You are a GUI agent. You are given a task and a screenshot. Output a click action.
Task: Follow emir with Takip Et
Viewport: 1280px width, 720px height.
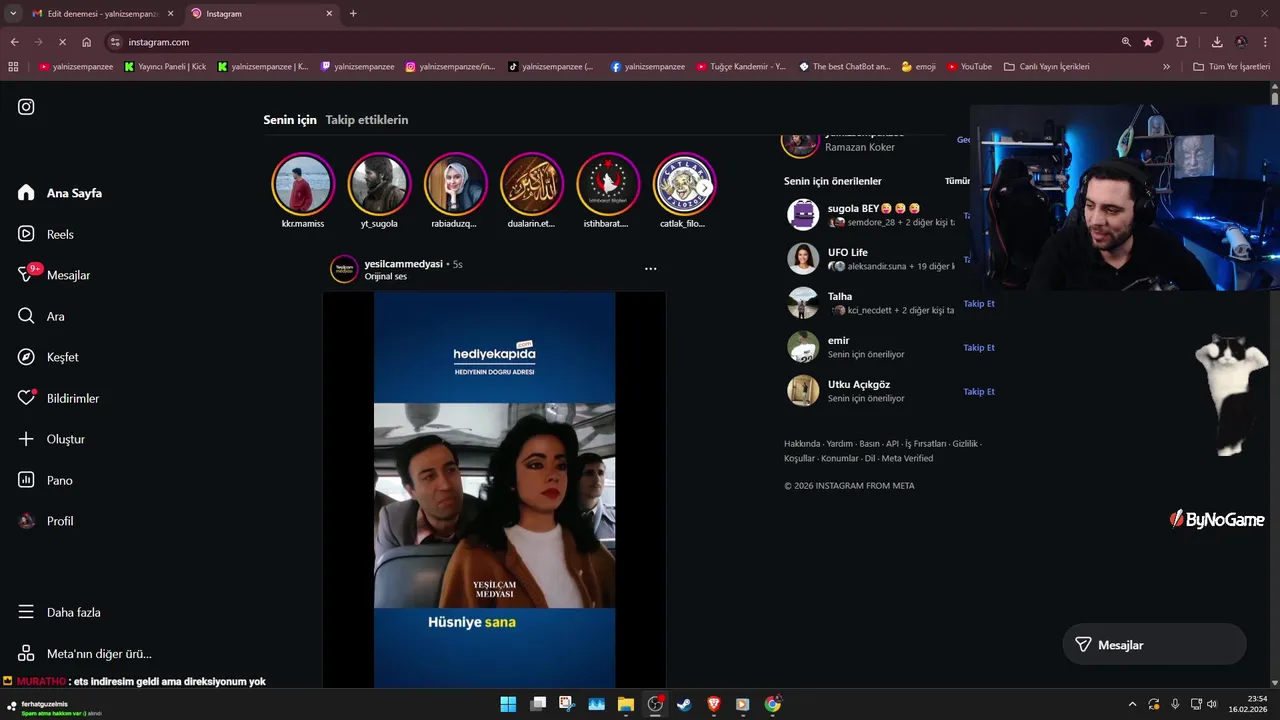click(x=979, y=347)
